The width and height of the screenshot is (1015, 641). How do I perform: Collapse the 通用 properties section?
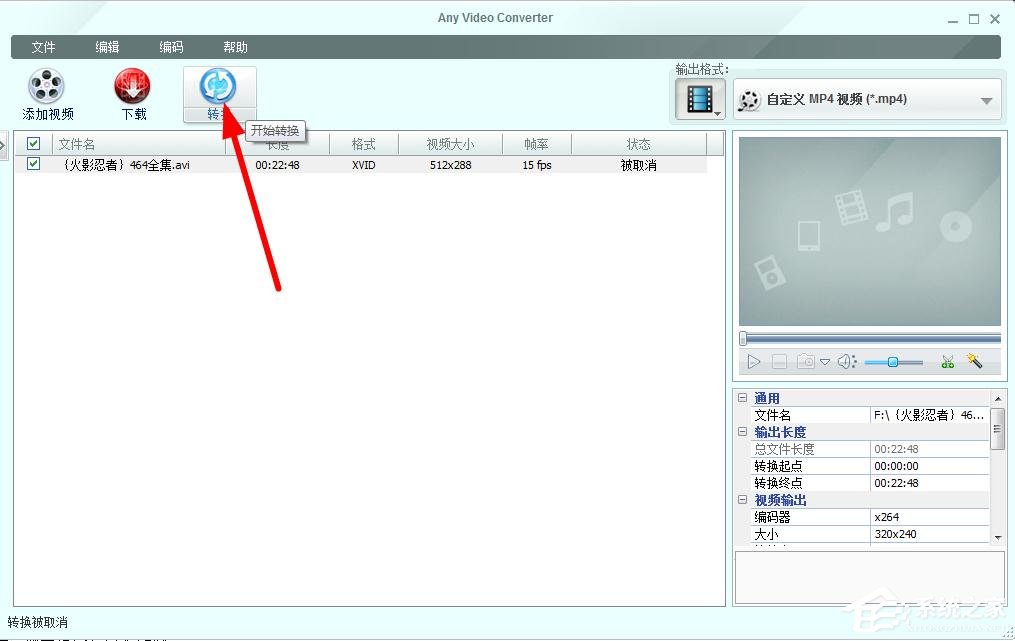(741, 397)
